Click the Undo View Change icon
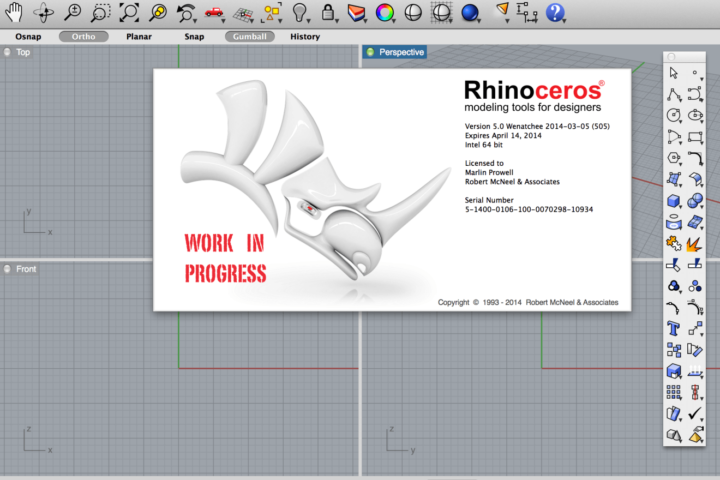This screenshot has height=480, width=720. [x=186, y=13]
